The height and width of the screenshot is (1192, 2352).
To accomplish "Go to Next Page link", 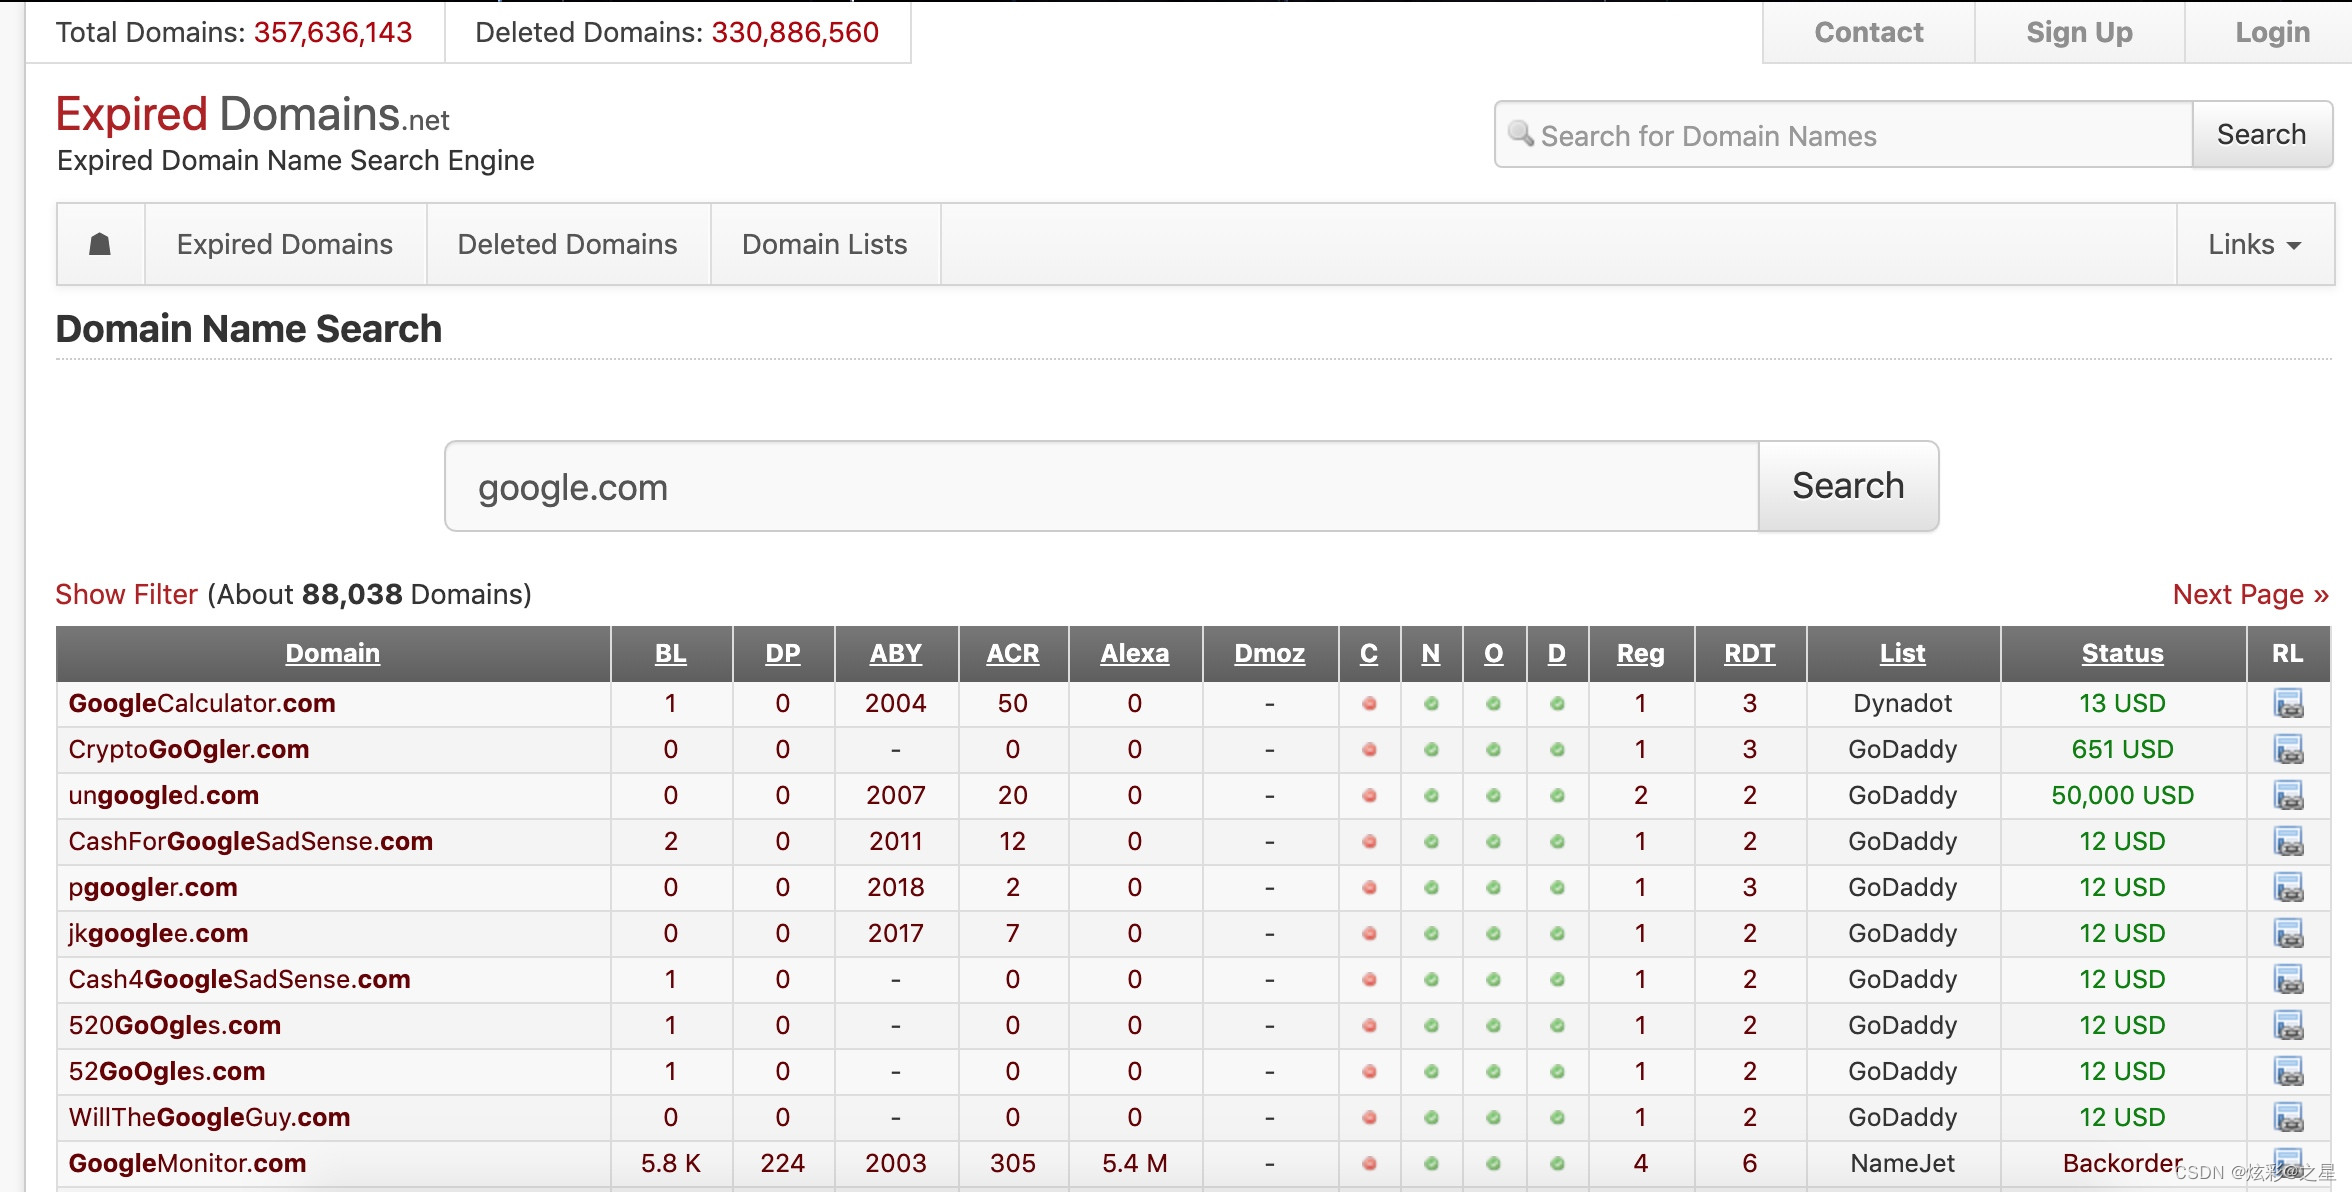I will click(2250, 594).
